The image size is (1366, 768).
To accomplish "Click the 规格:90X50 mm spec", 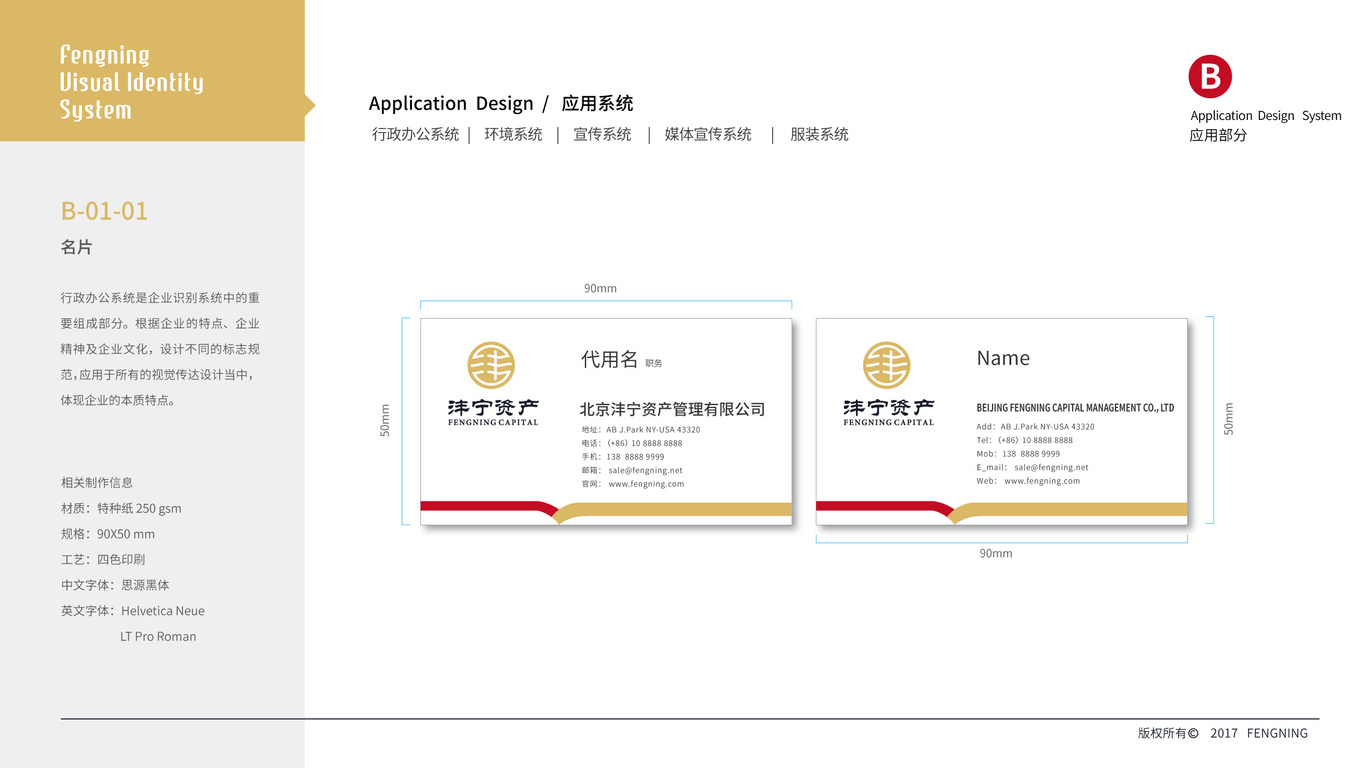I will click(x=108, y=534).
